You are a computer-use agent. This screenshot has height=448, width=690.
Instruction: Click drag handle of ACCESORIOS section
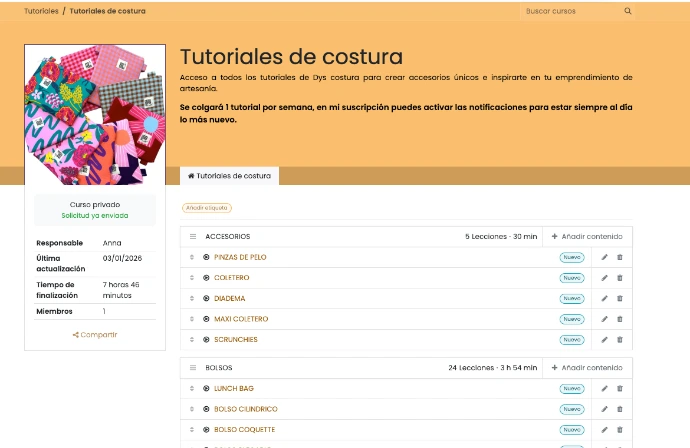(193, 237)
